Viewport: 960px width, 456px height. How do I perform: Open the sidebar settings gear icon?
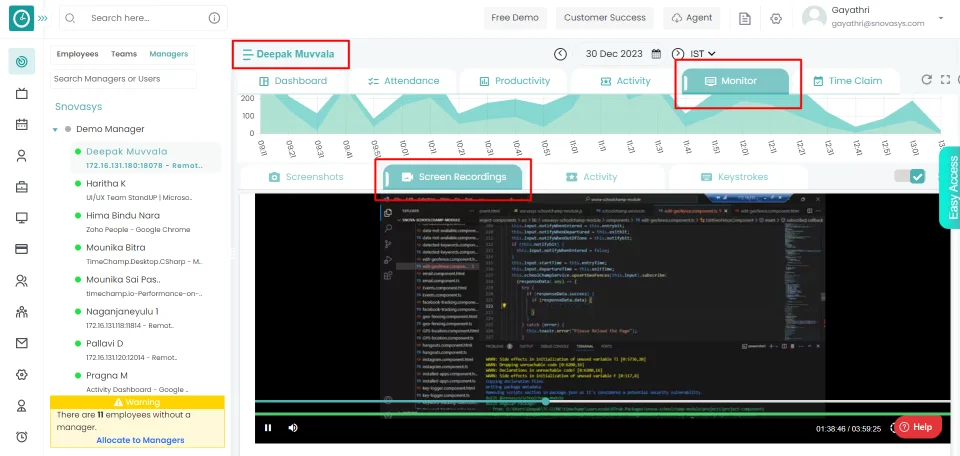(21, 375)
